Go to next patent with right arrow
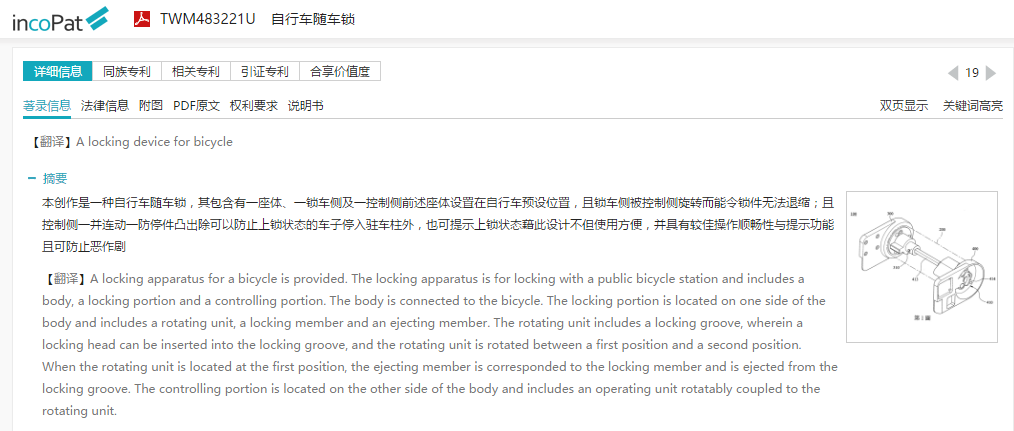Viewport: 1014px width, 431px height. click(990, 72)
